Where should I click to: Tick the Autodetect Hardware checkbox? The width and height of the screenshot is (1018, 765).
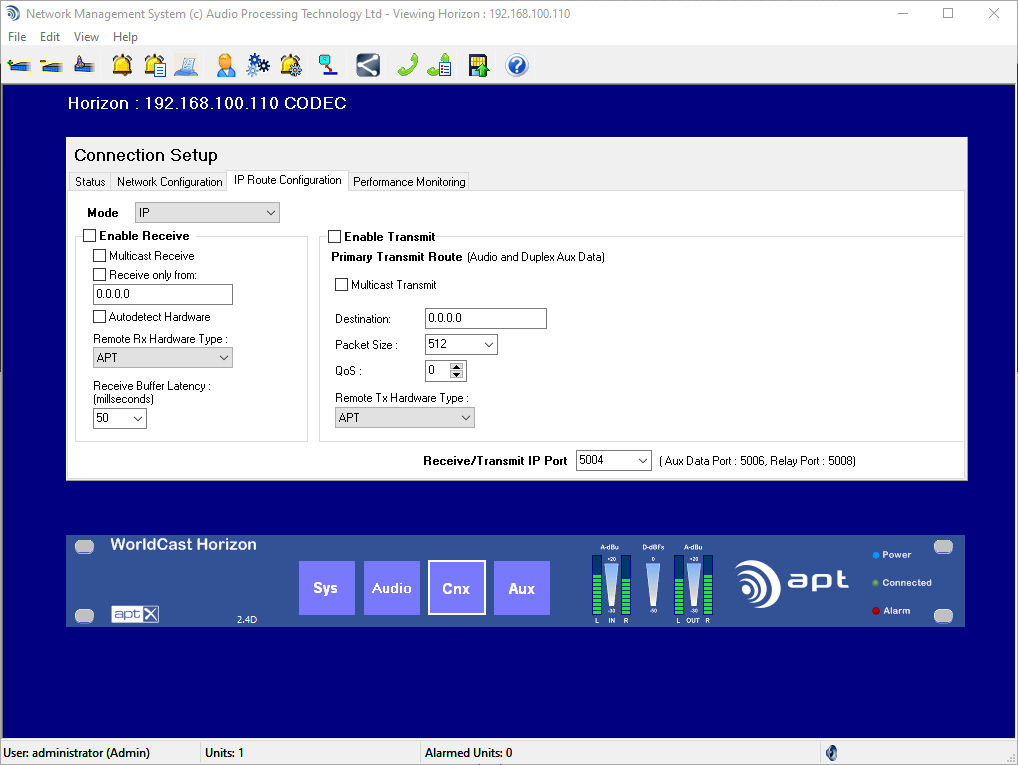click(99, 317)
